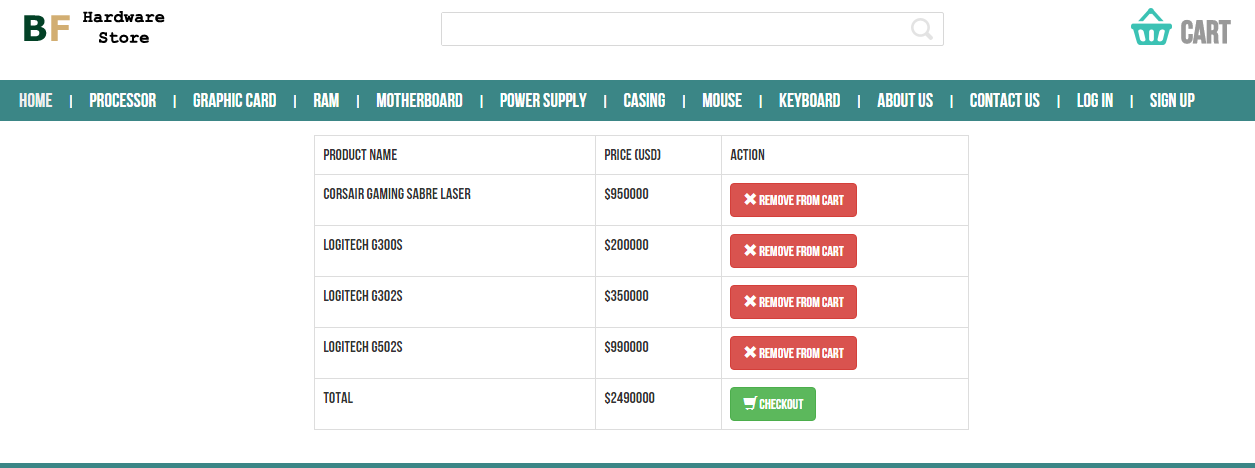This screenshot has width=1255, height=468.
Task: Click the $2490000 total amount
Action: [x=630, y=398]
